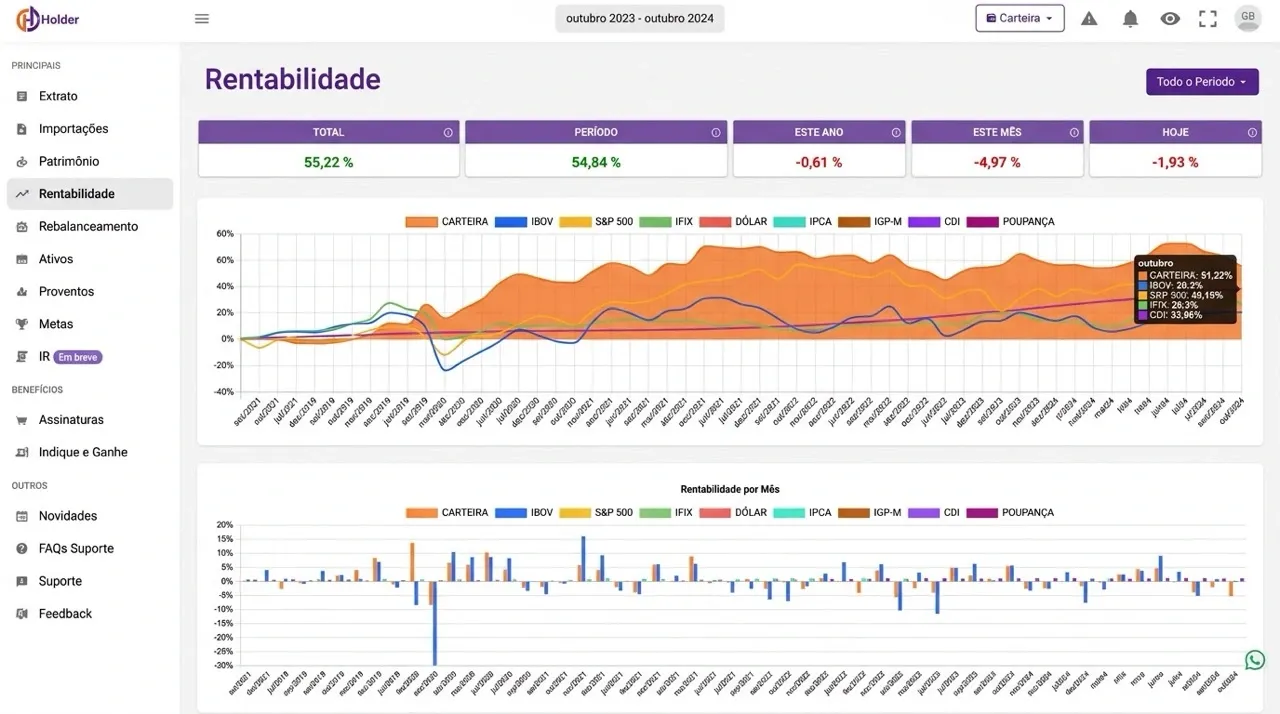
Task: Open the date range selector outubro 2023 - outubro 2024
Action: pyautogui.click(x=639, y=17)
